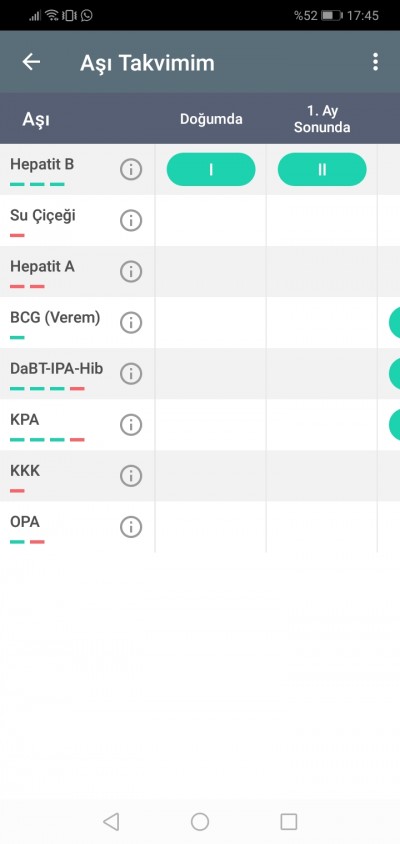Screen dimensions: 400x844
Task: Open KPA vaccine info icon
Action: (131, 425)
